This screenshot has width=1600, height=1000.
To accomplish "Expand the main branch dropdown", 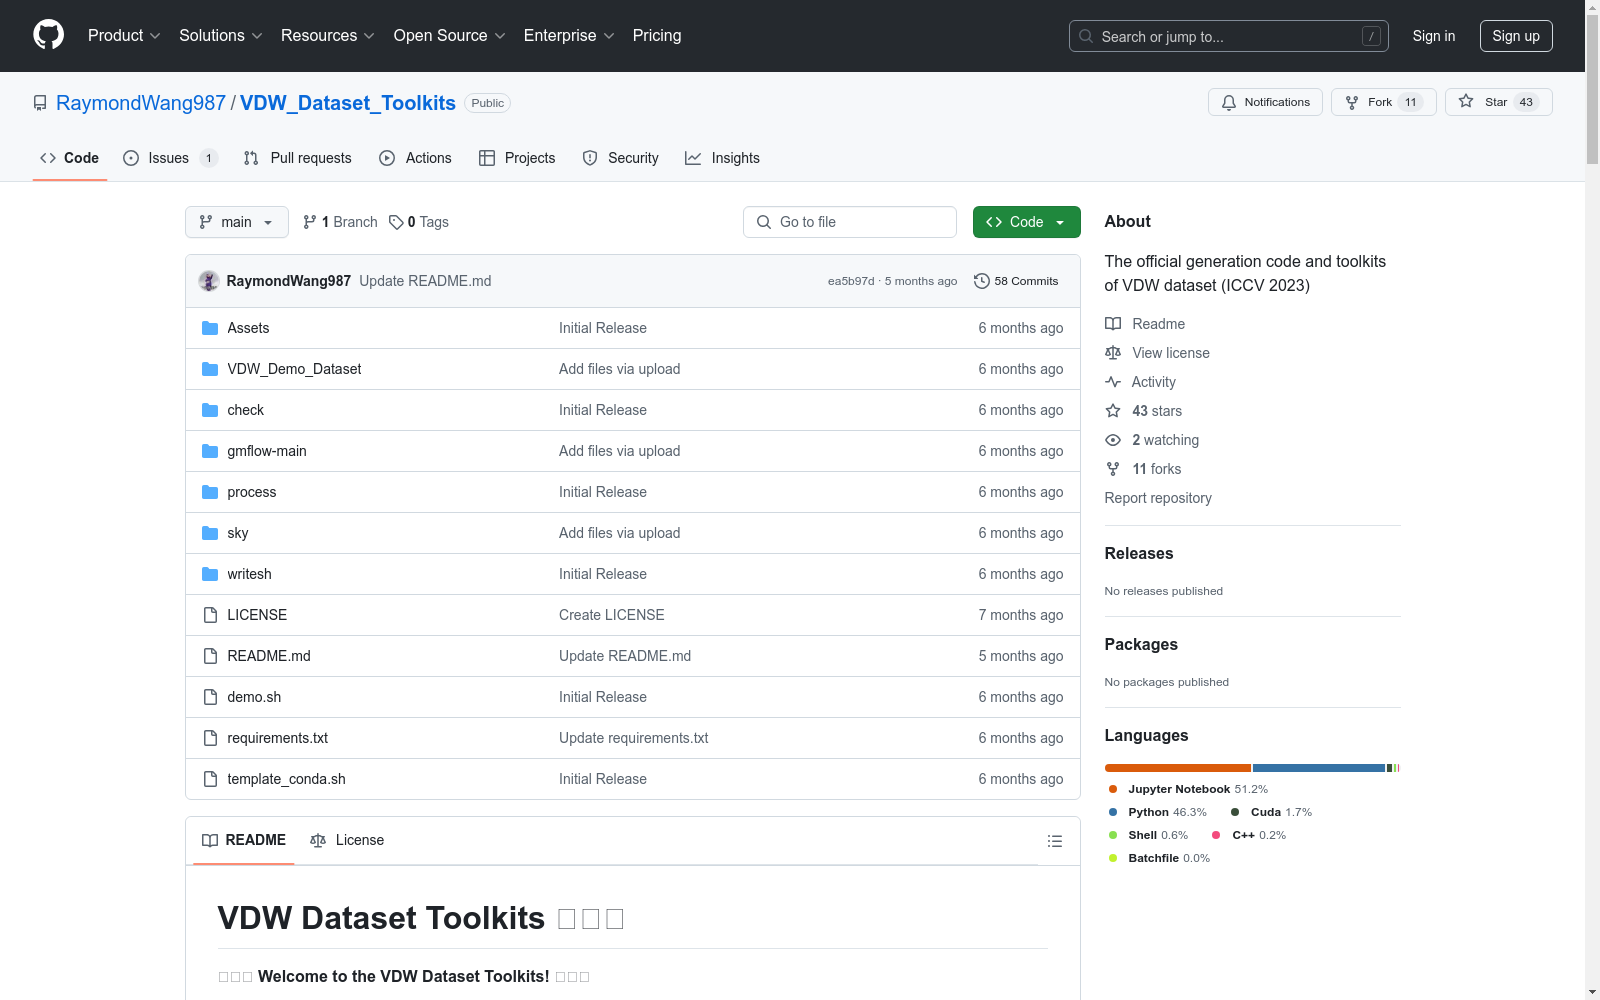I will [236, 222].
